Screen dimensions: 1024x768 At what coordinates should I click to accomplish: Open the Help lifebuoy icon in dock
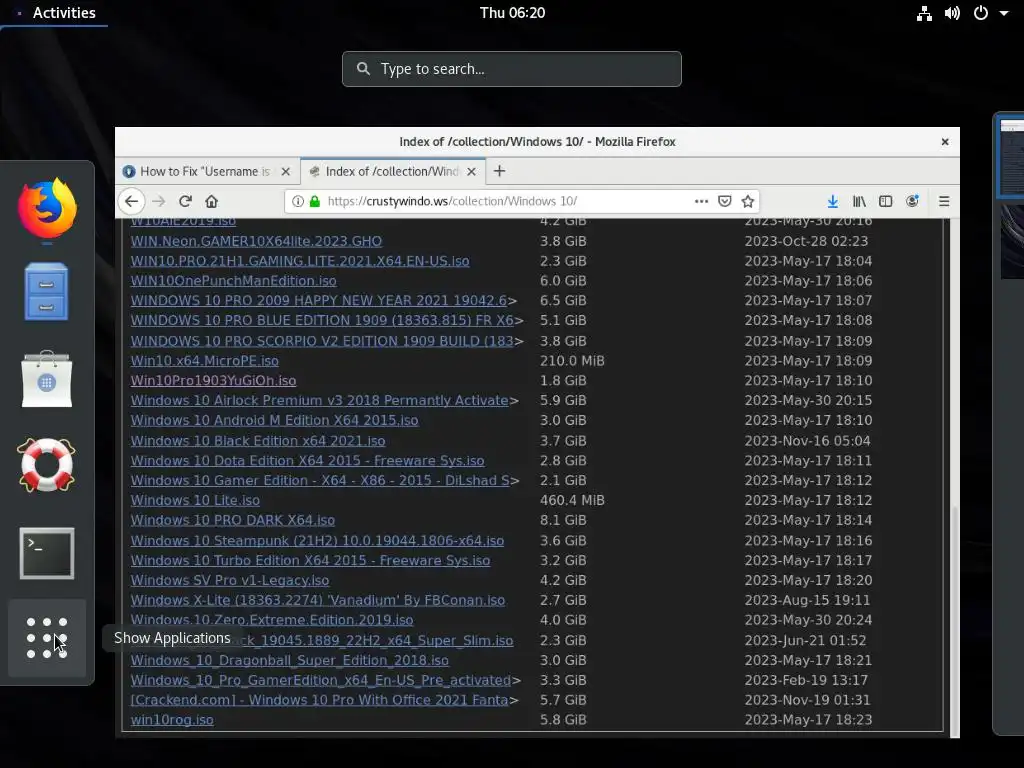point(46,465)
